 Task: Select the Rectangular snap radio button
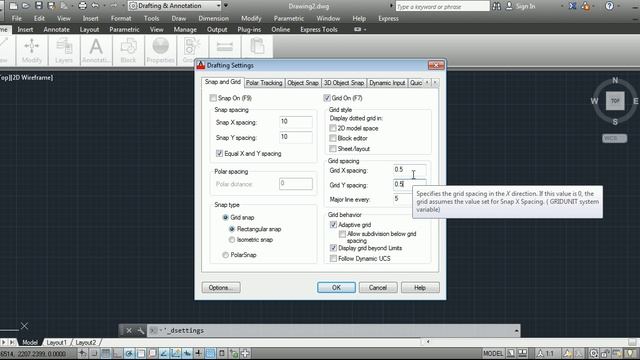[232, 229]
